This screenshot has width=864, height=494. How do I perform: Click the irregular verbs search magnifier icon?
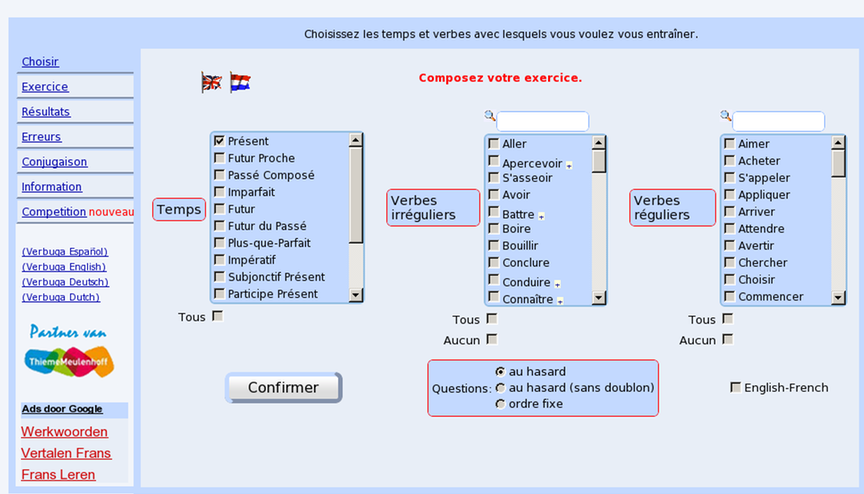pos(489,116)
